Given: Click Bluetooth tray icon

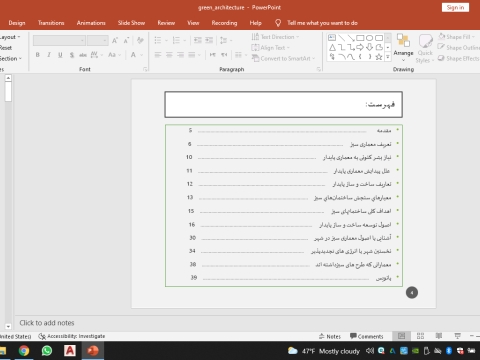Looking at the screenshot, I should point(449,351).
